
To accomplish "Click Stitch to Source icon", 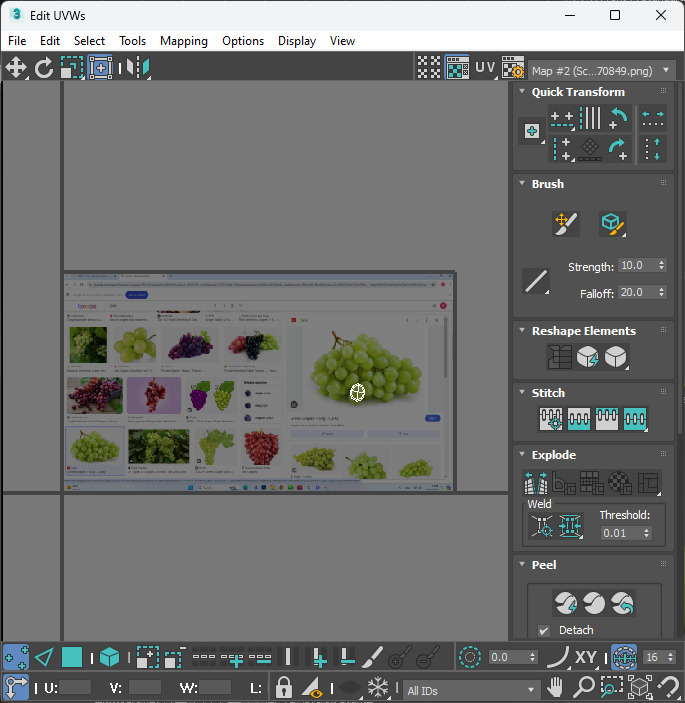I will click(x=607, y=419).
